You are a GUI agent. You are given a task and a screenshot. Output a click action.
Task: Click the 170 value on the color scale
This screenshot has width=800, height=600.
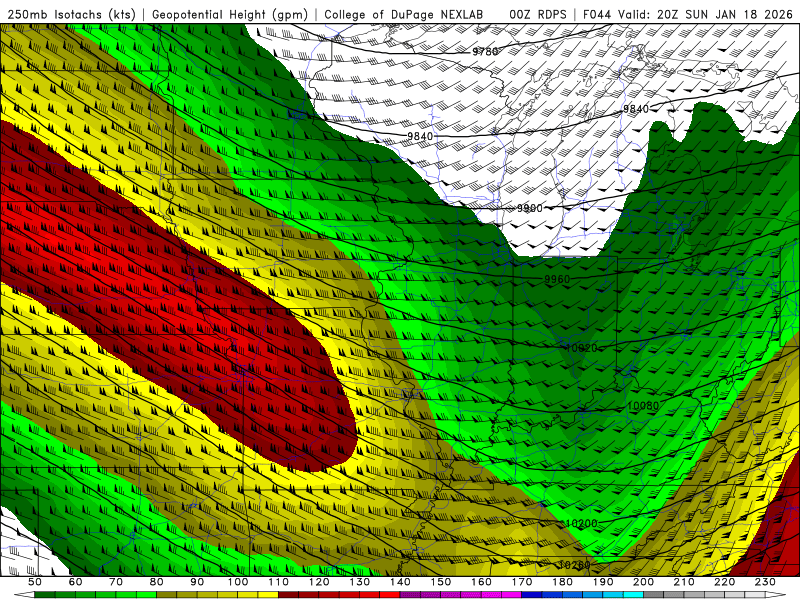pos(521,582)
